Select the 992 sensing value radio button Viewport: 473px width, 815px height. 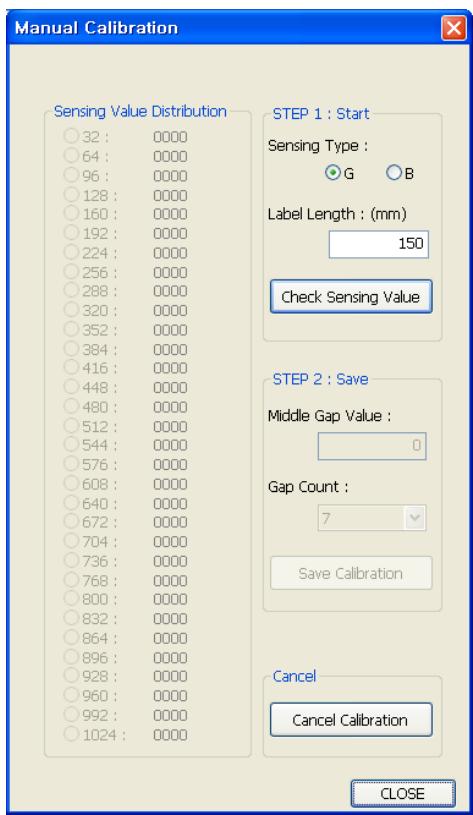(71, 714)
